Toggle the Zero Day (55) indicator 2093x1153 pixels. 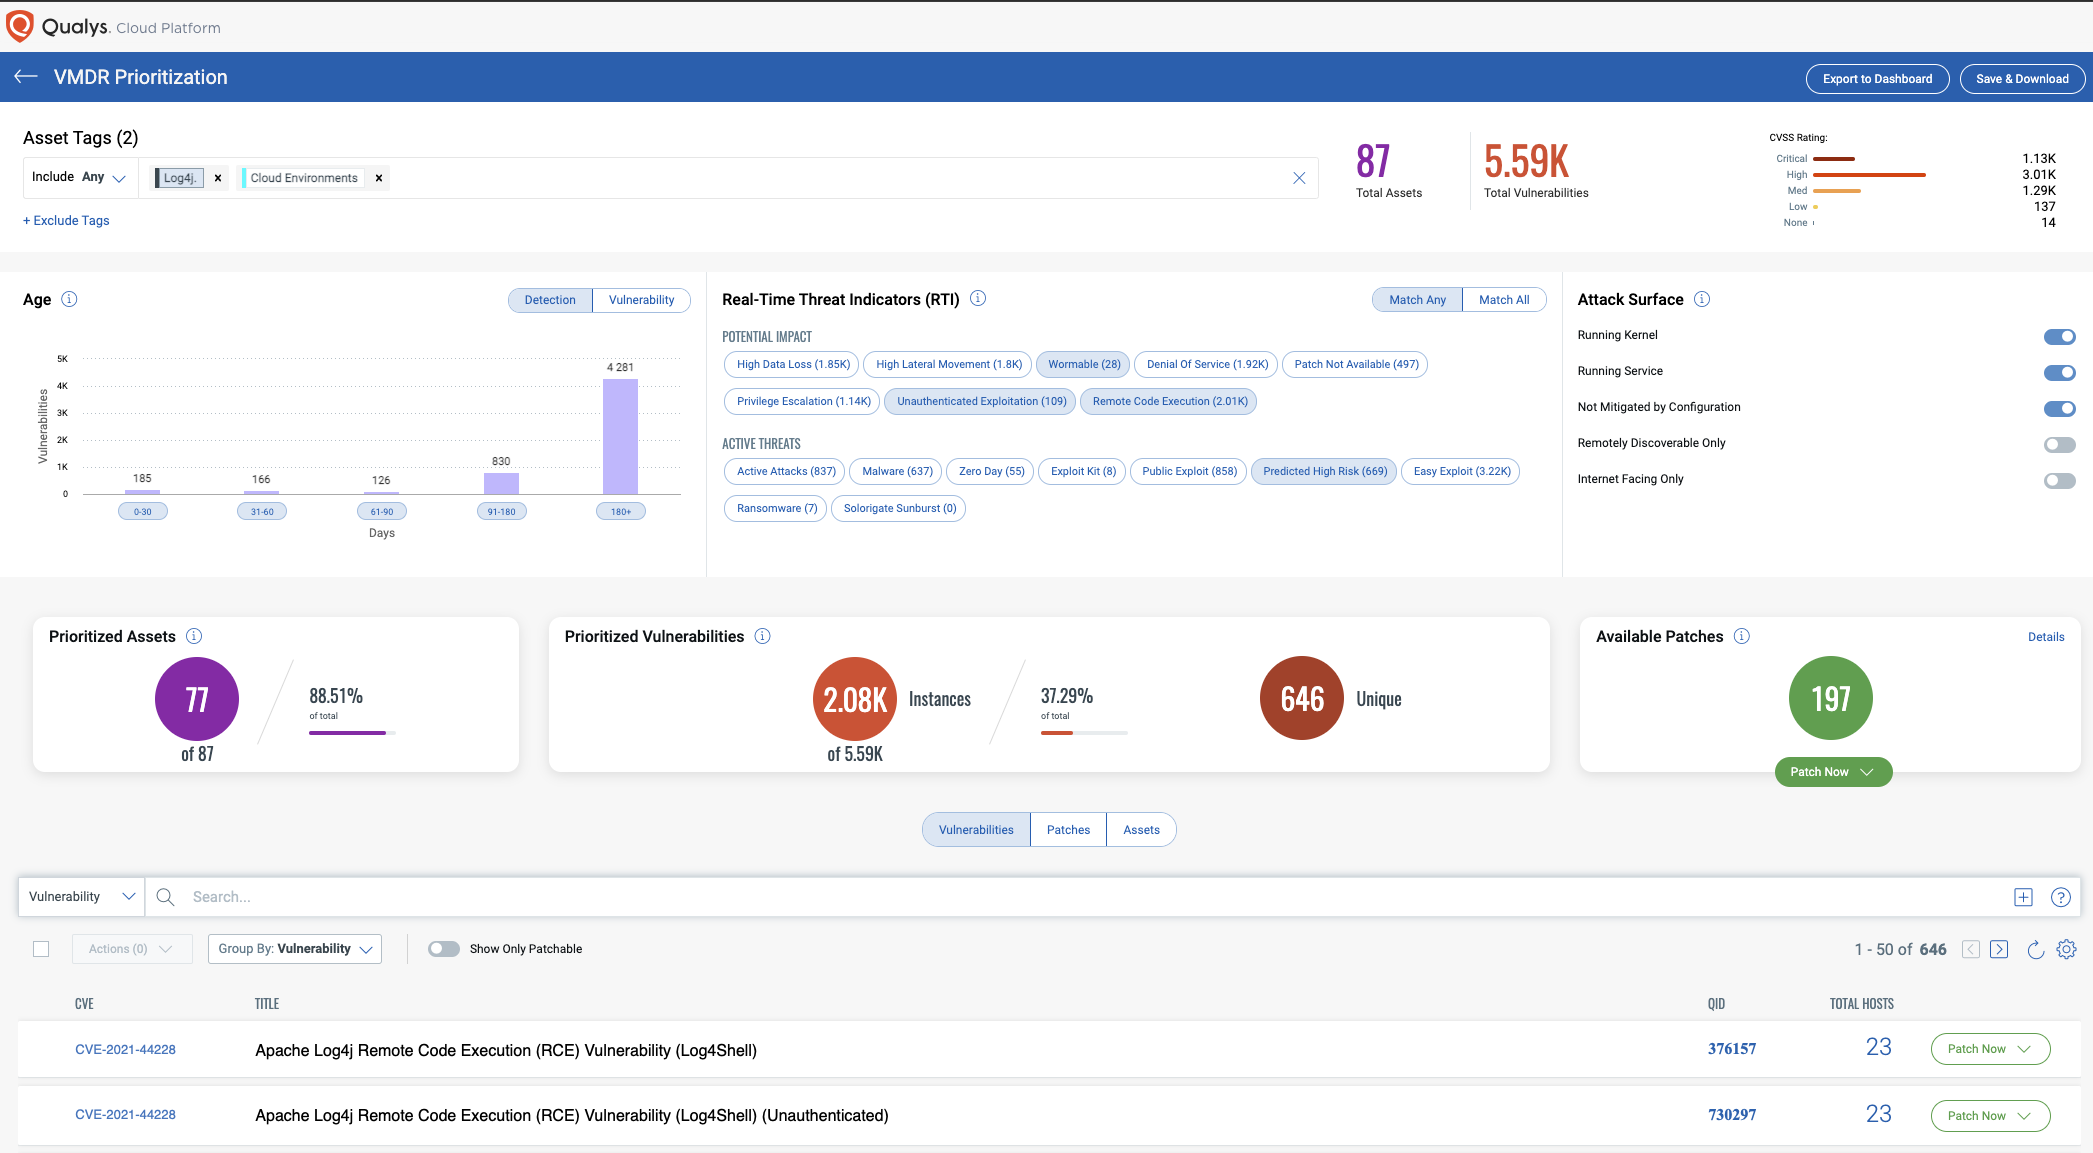tap(991, 472)
